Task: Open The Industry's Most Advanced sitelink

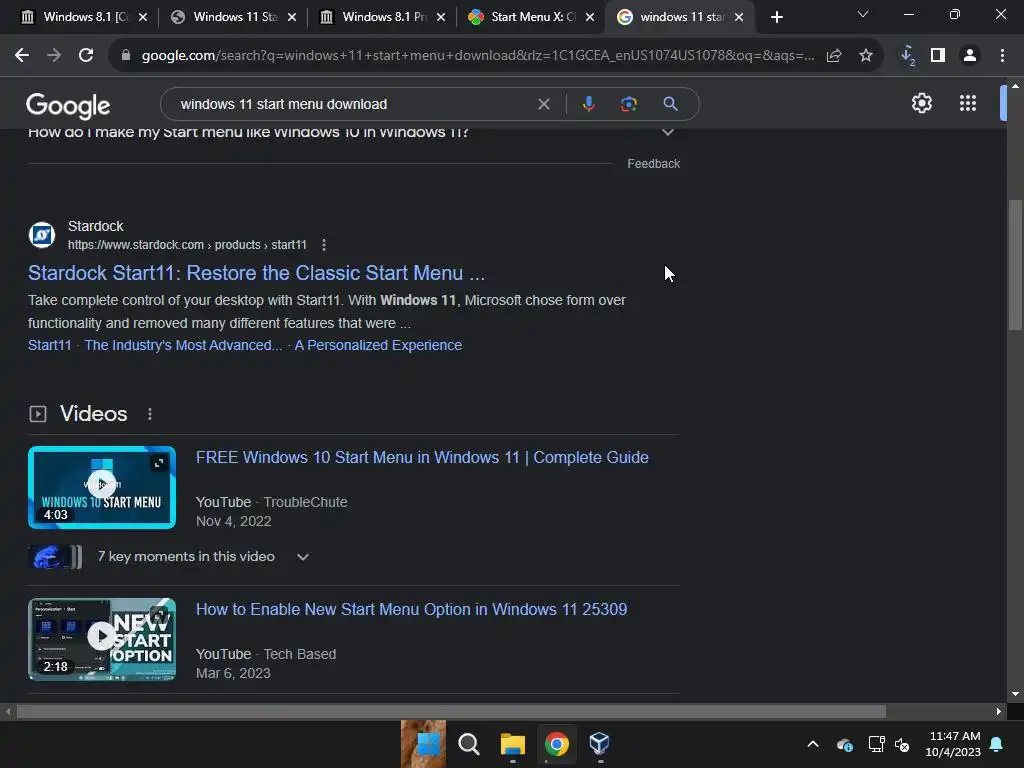Action: click(x=183, y=345)
